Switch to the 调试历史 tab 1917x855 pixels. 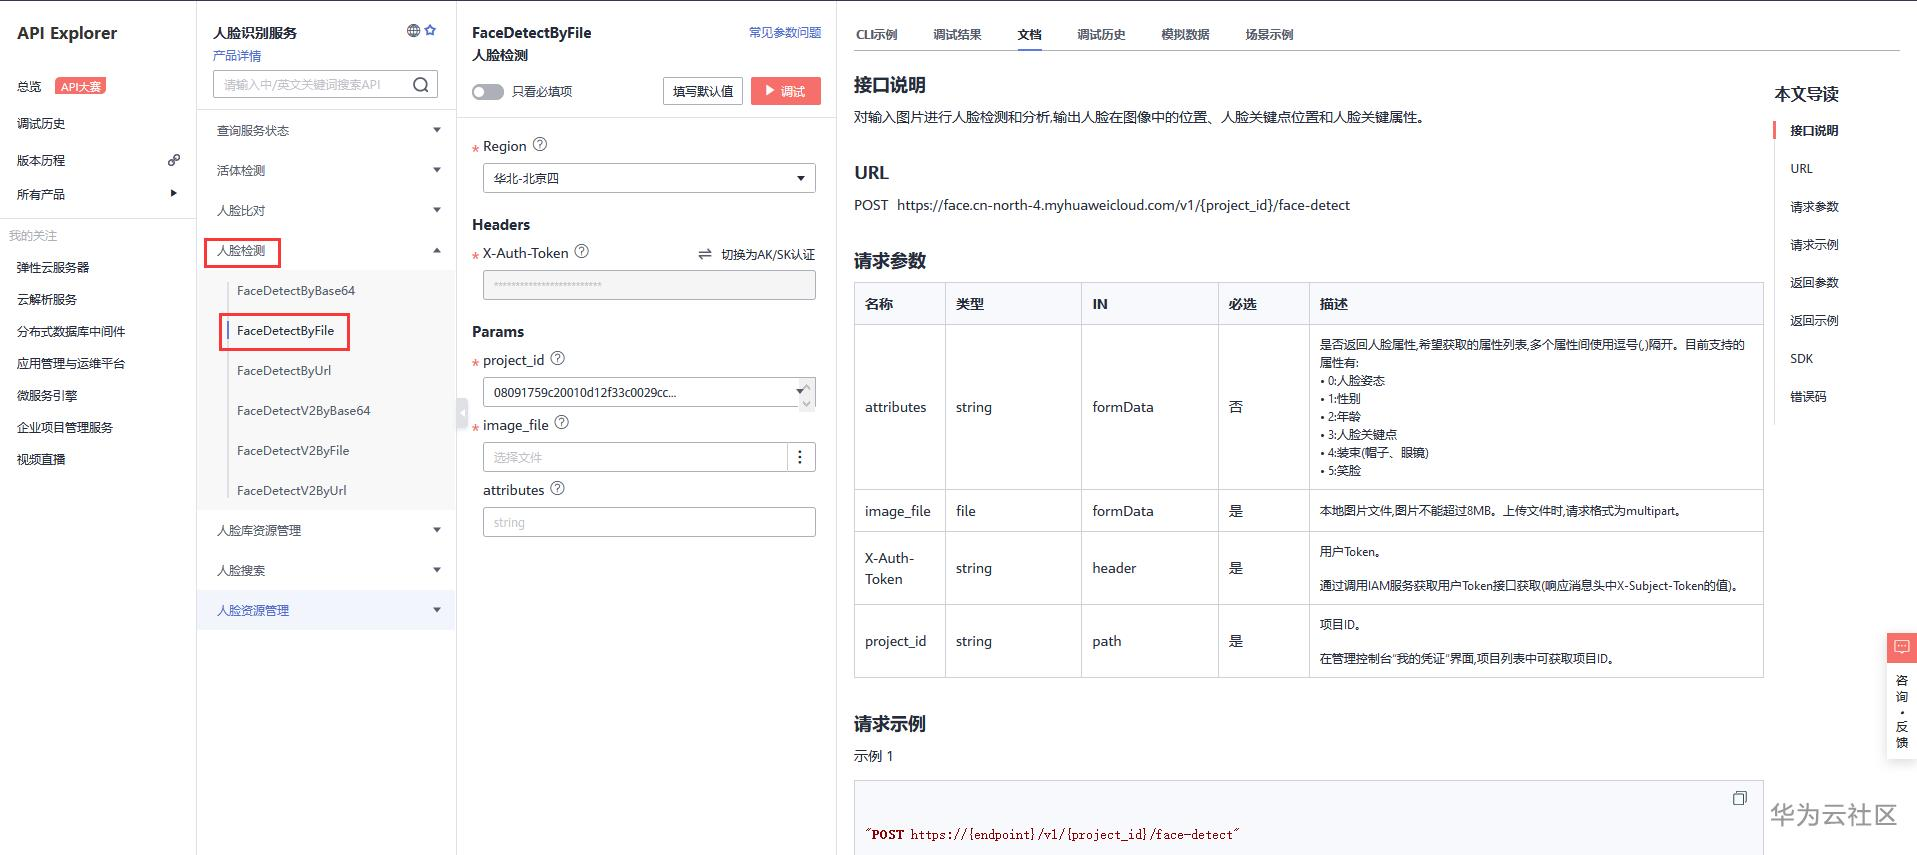point(1101,34)
